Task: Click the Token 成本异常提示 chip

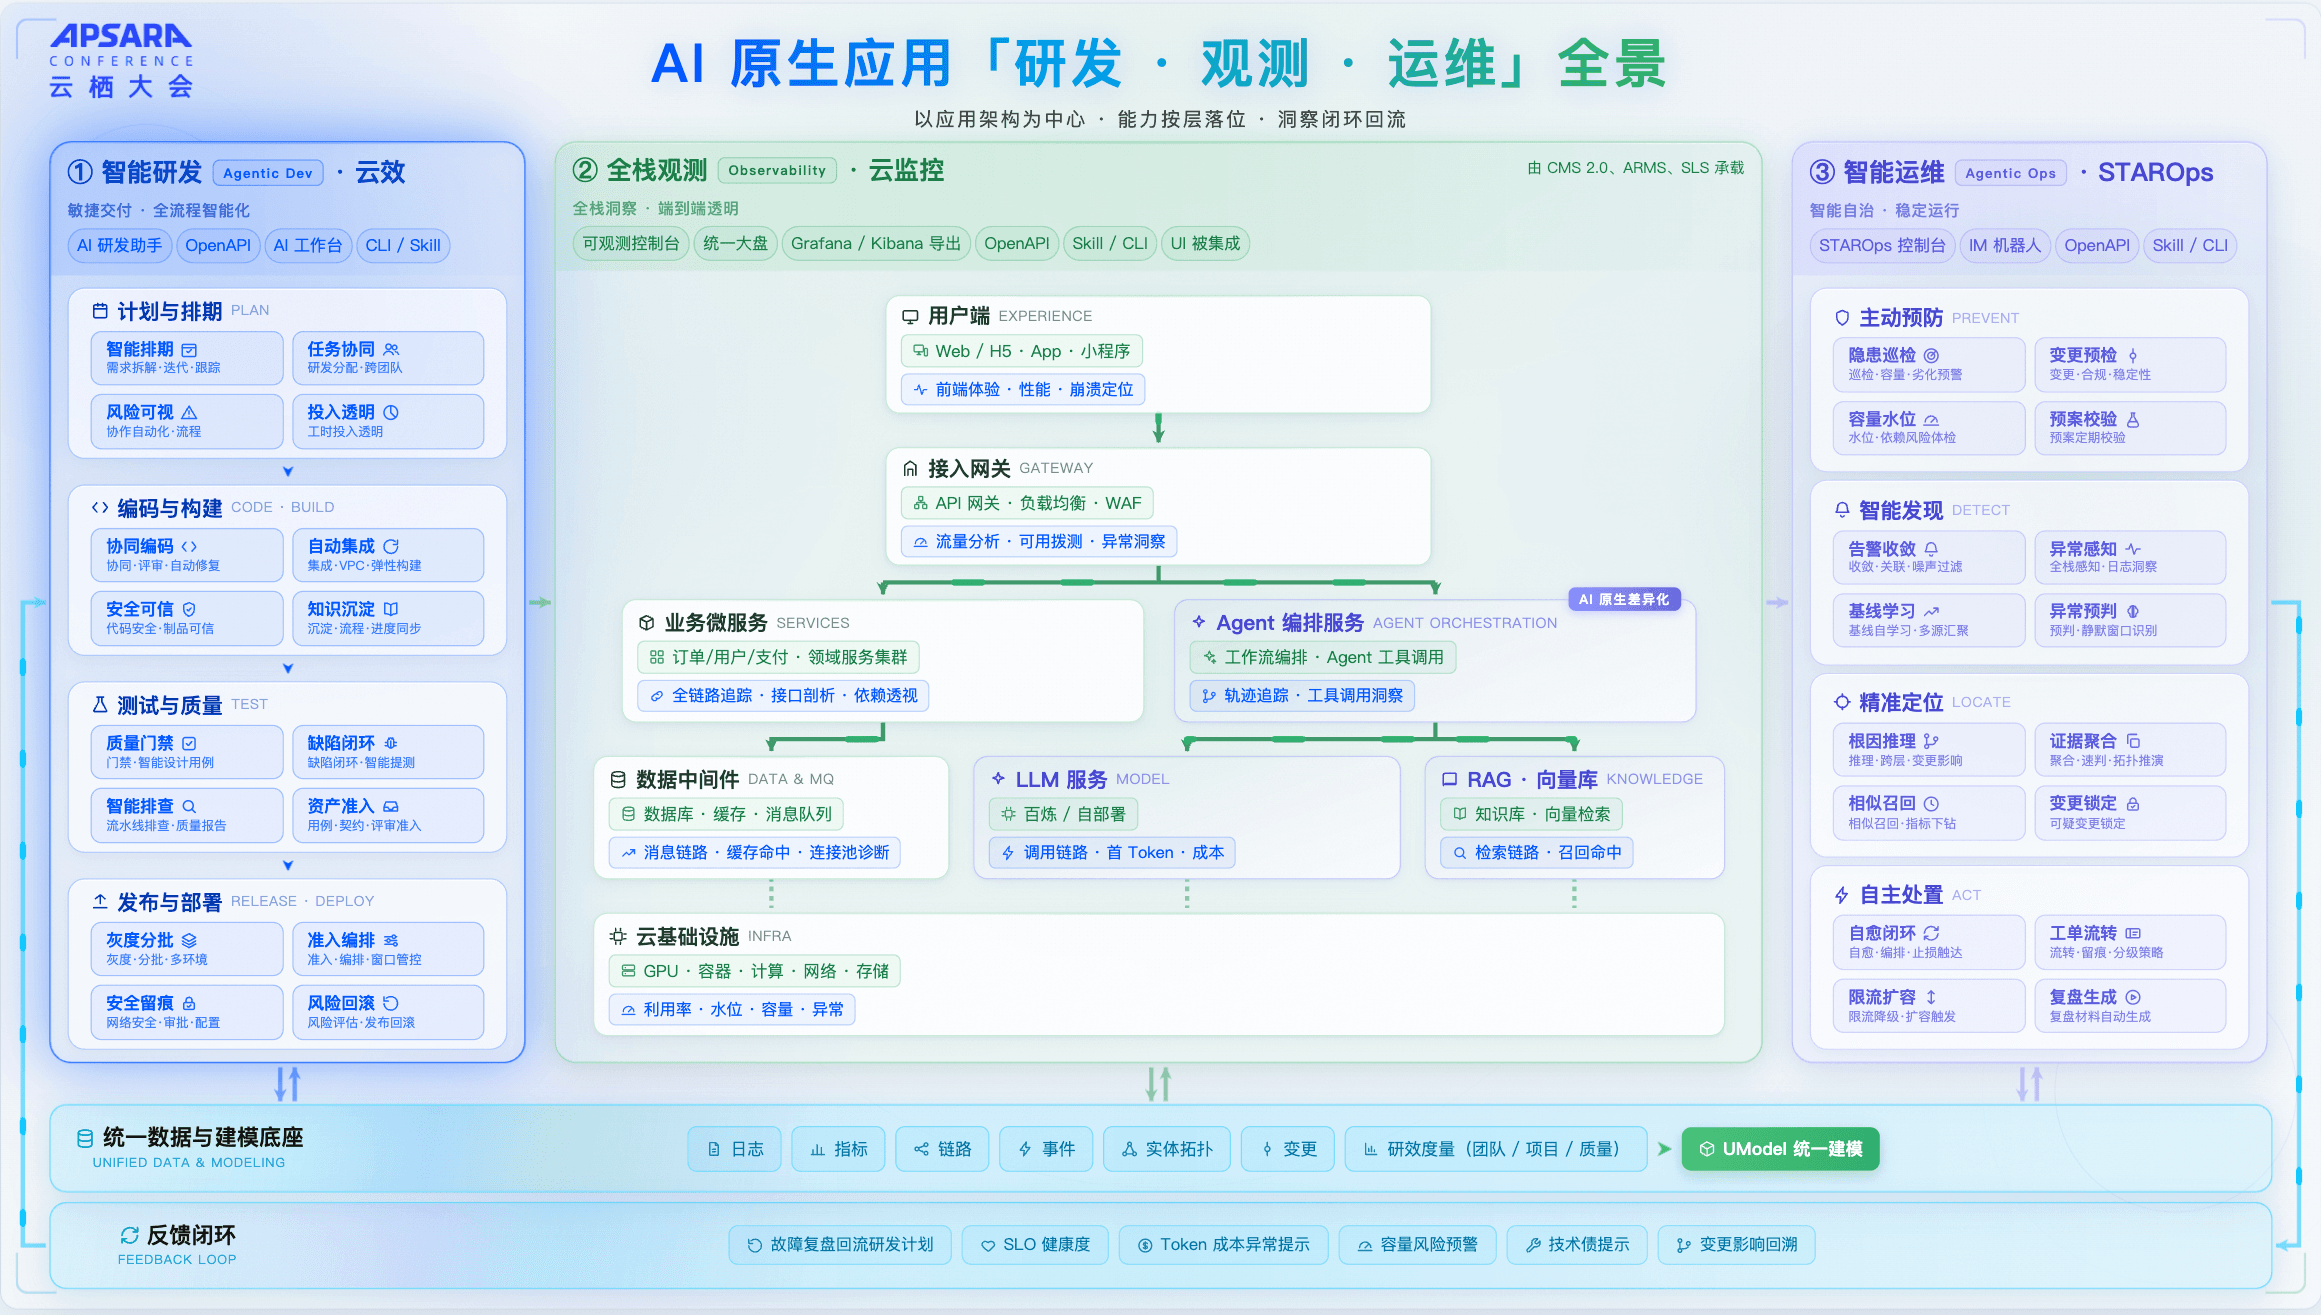Action: (1223, 1245)
